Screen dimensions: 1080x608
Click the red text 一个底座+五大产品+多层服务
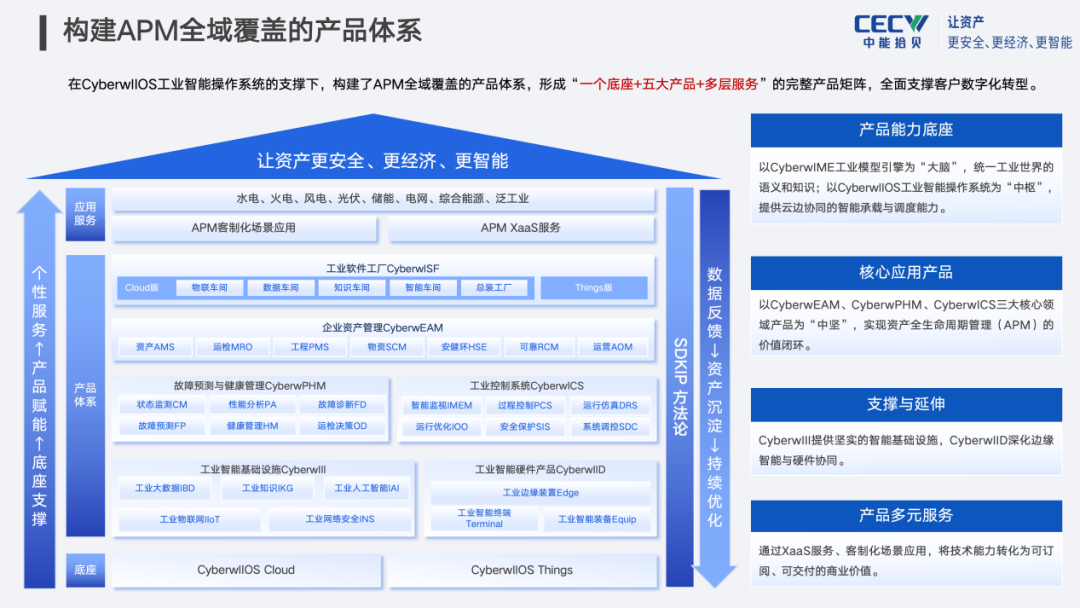click(669, 85)
